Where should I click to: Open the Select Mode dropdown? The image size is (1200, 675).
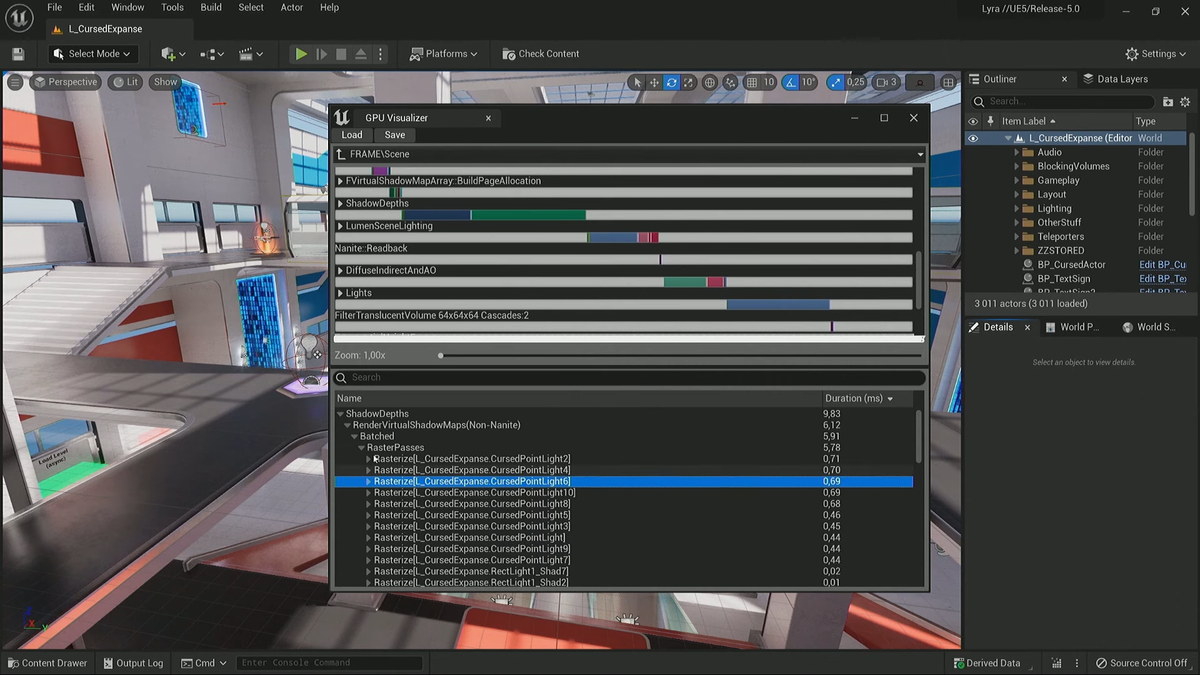[x=92, y=54]
